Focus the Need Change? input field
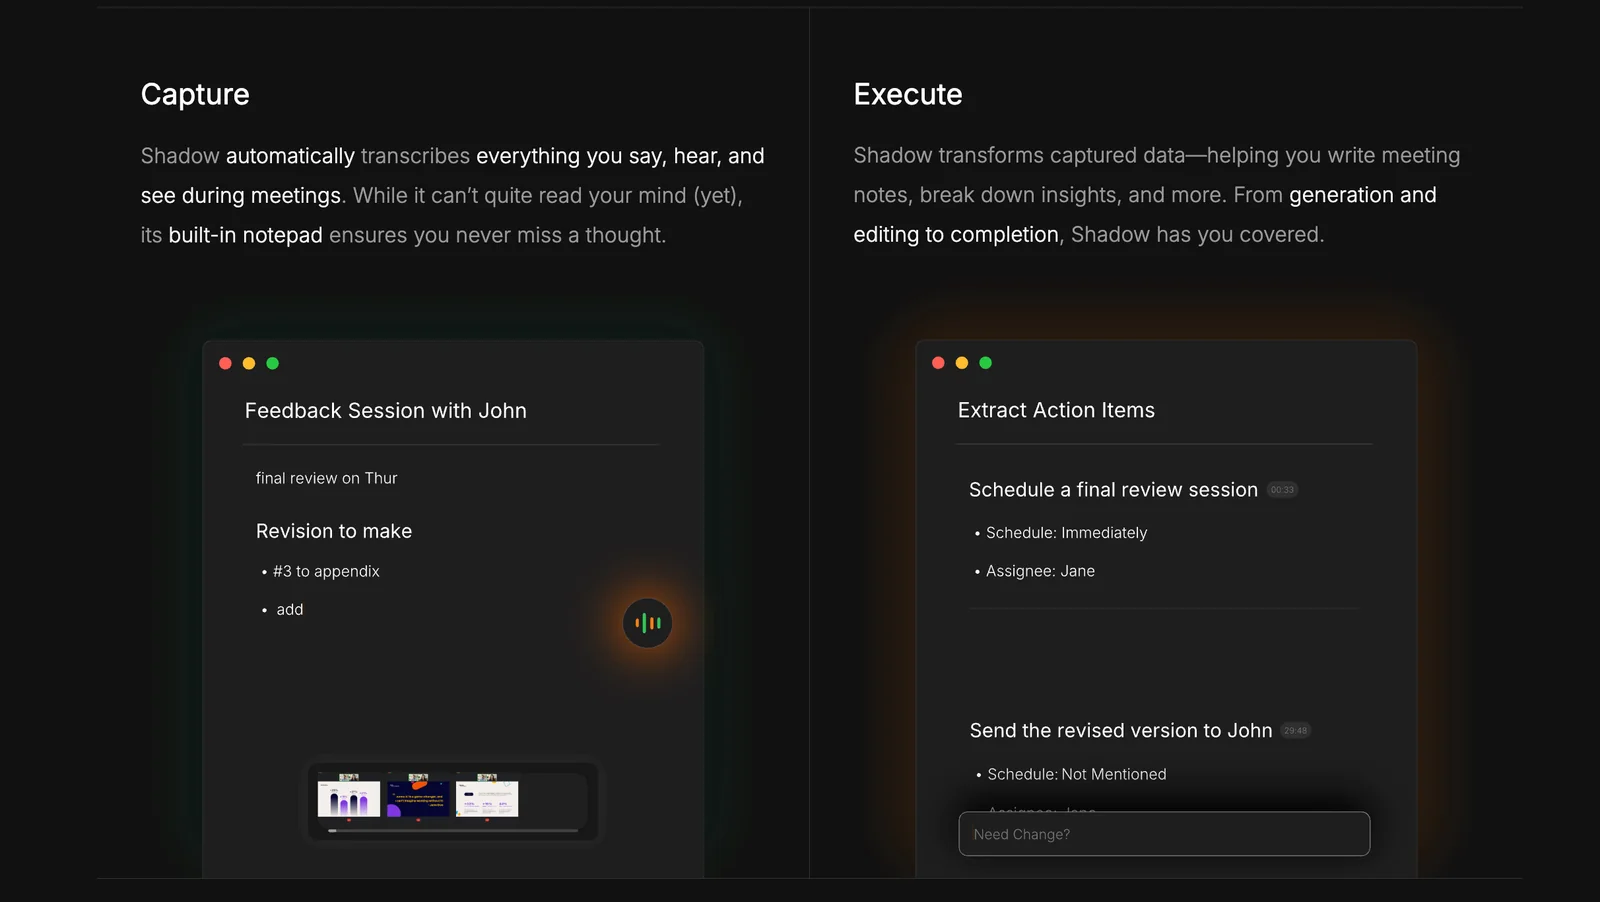Screen dimensions: 1600x902 coord(1164,834)
